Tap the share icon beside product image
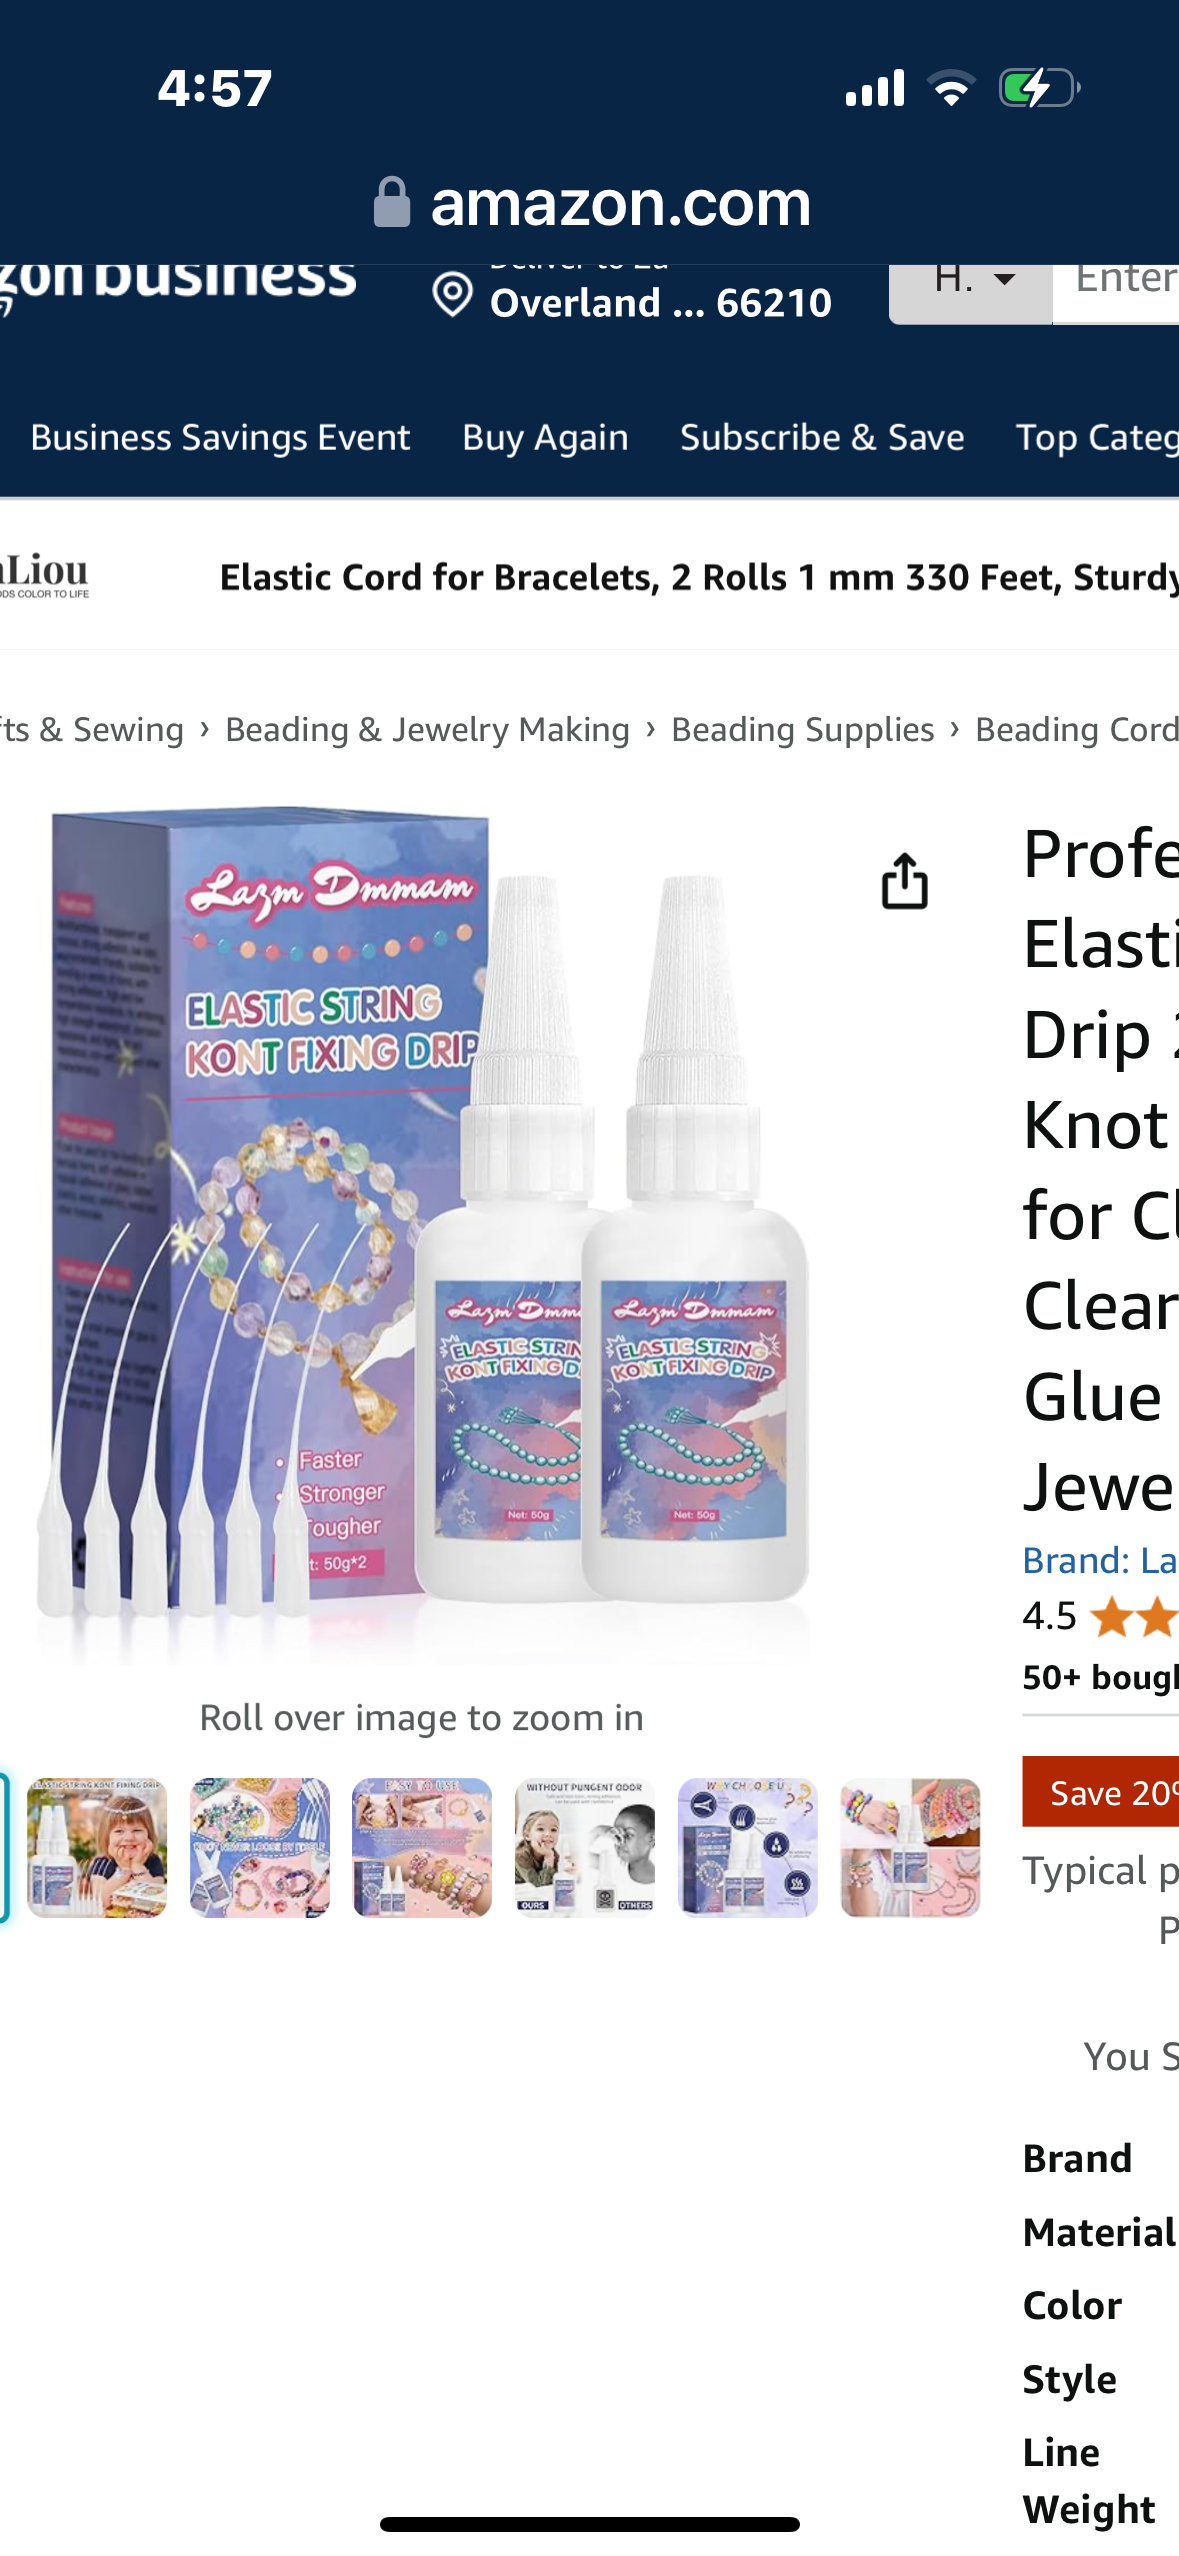Screen dimensions: 1179x2556 pos(904,881)
